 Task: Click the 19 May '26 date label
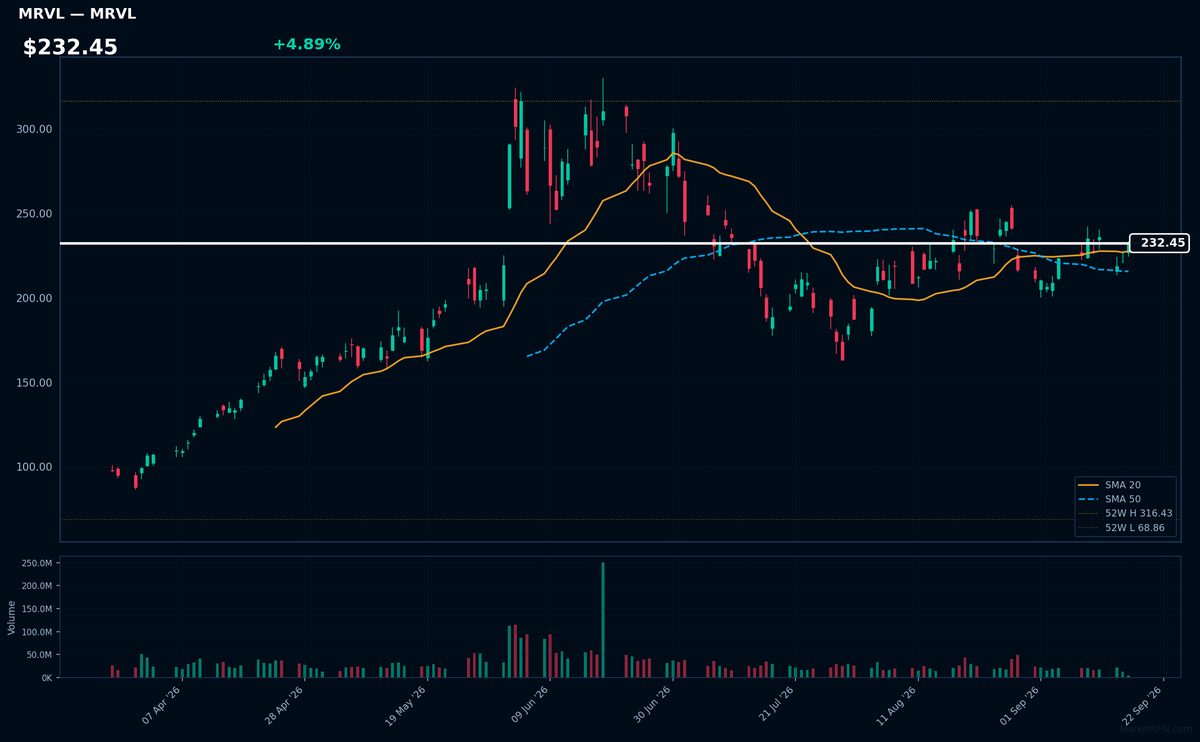click(x=406, y=704)
